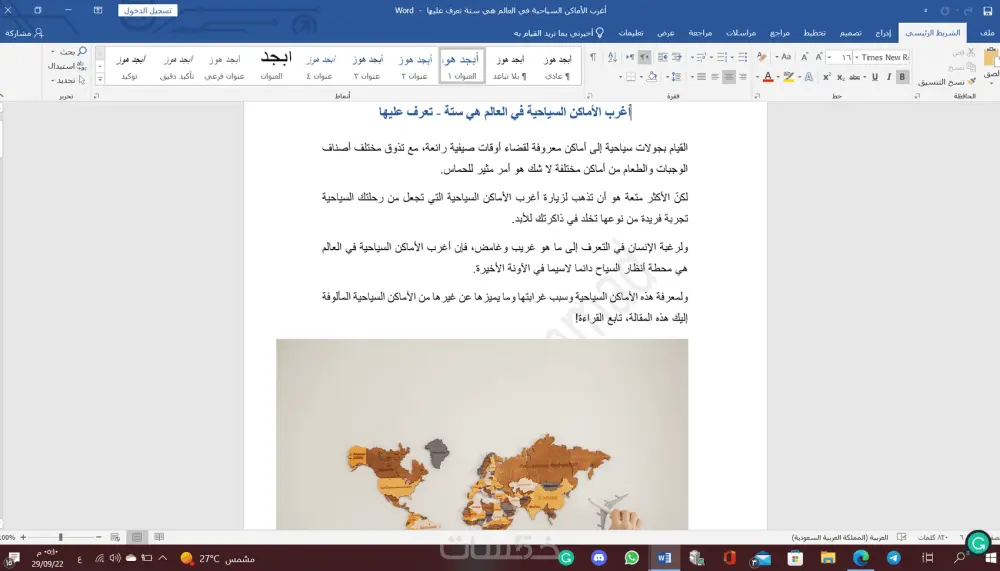Switch to read mode view icon
The height and width of the screenshot is (571, 1000).
[x=159, y=537]
